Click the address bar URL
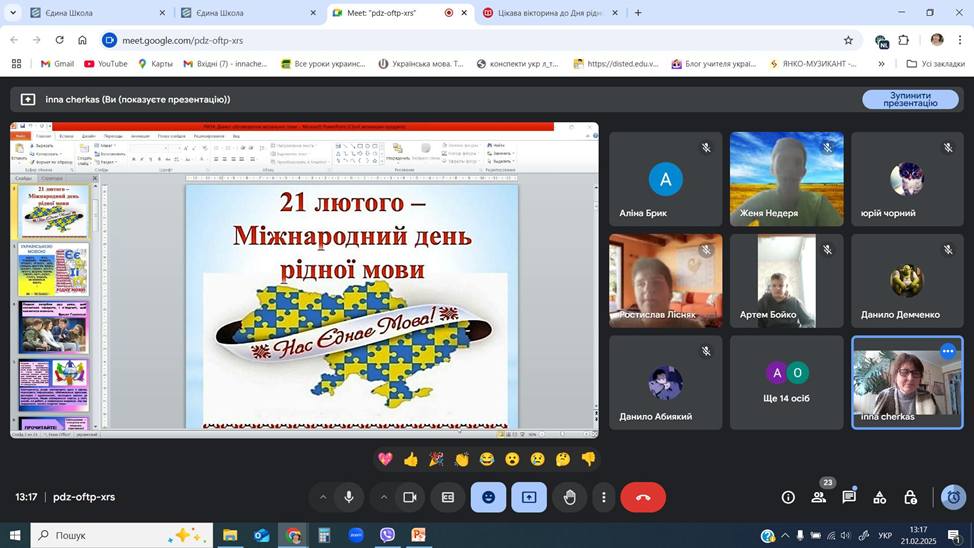Viewport: 974px width, 548px height. tap(183, 40)
